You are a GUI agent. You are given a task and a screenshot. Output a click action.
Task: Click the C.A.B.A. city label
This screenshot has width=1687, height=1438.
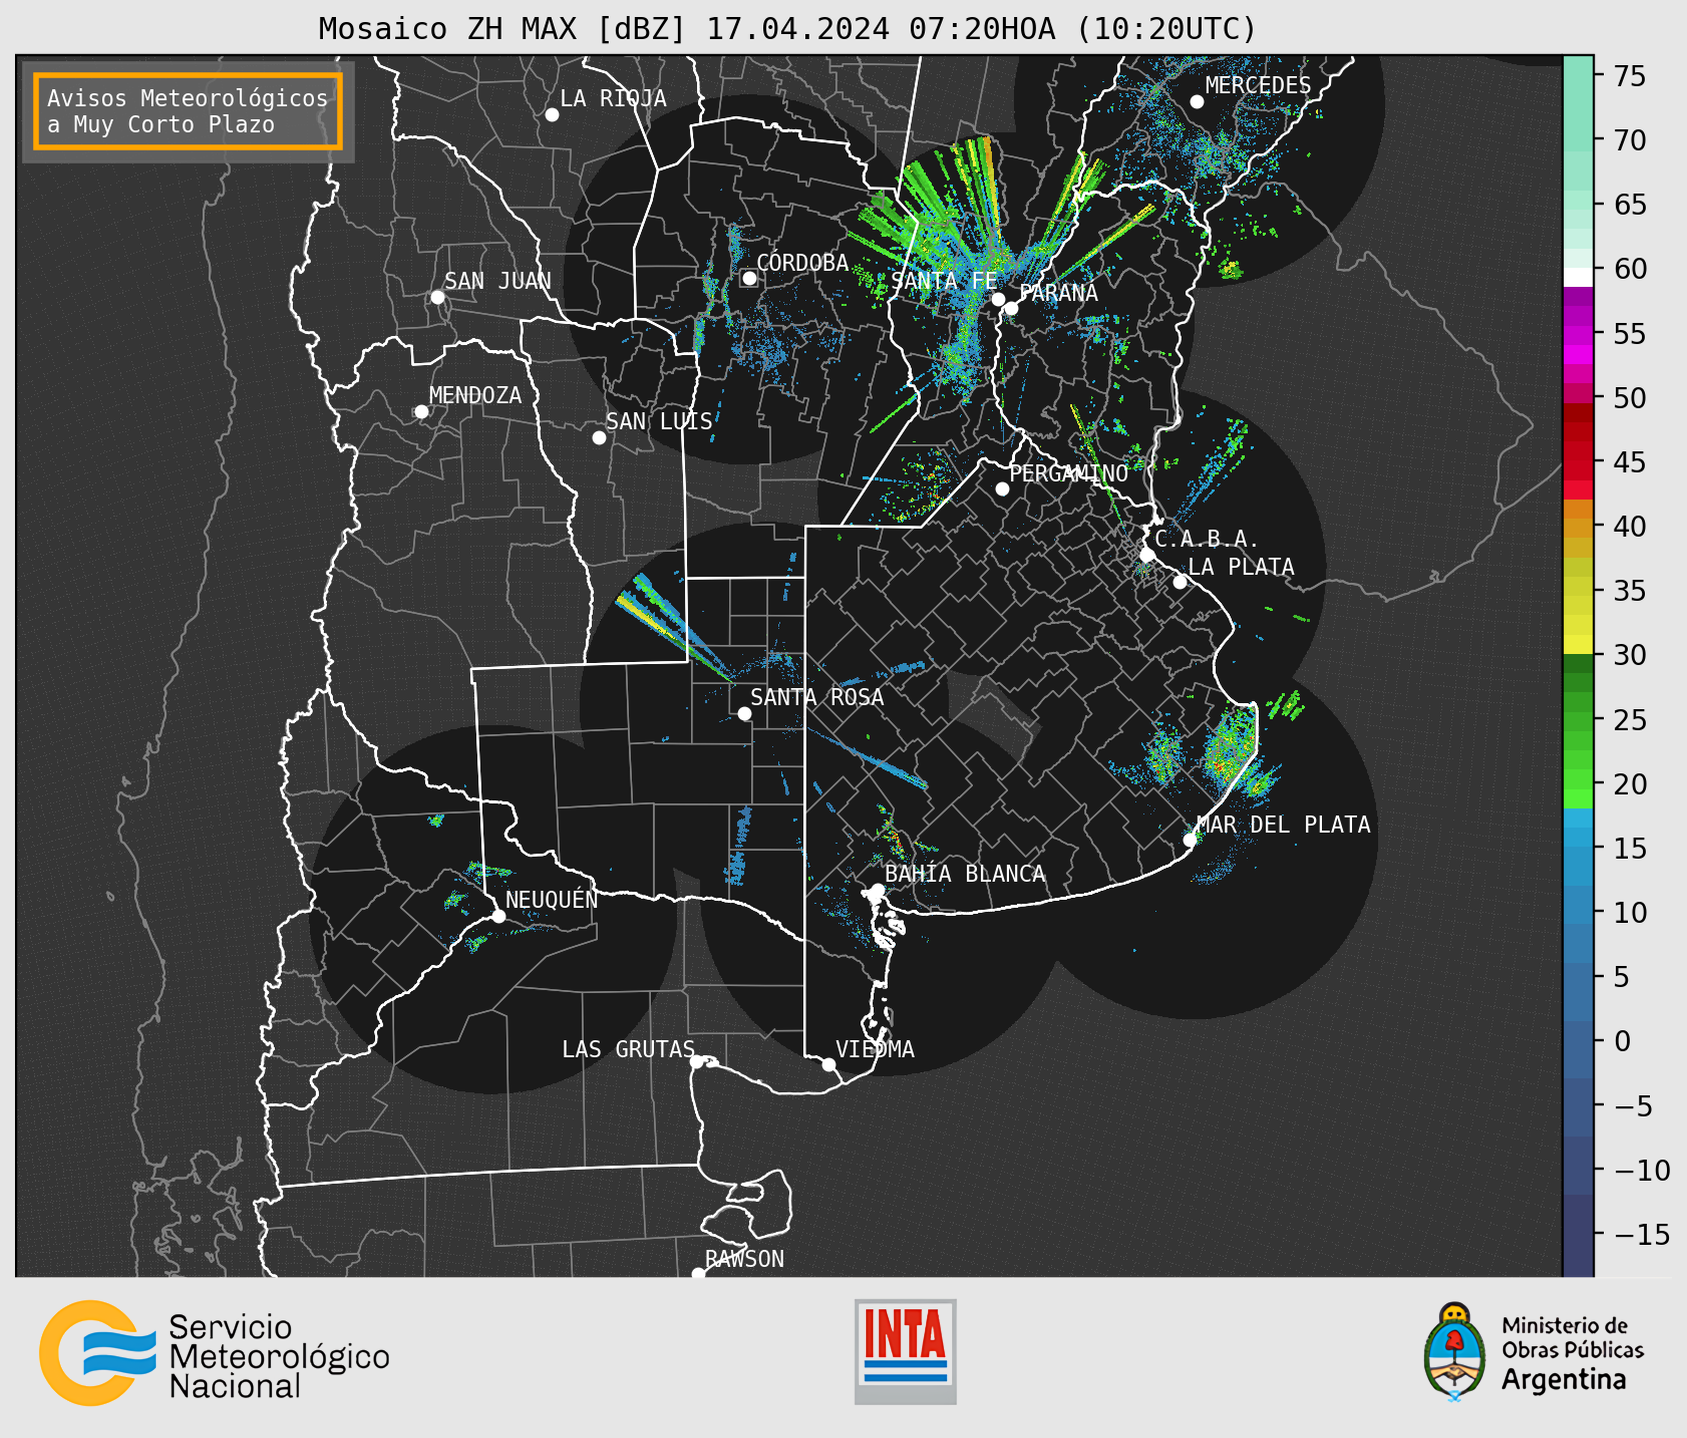coord(1207,539)
